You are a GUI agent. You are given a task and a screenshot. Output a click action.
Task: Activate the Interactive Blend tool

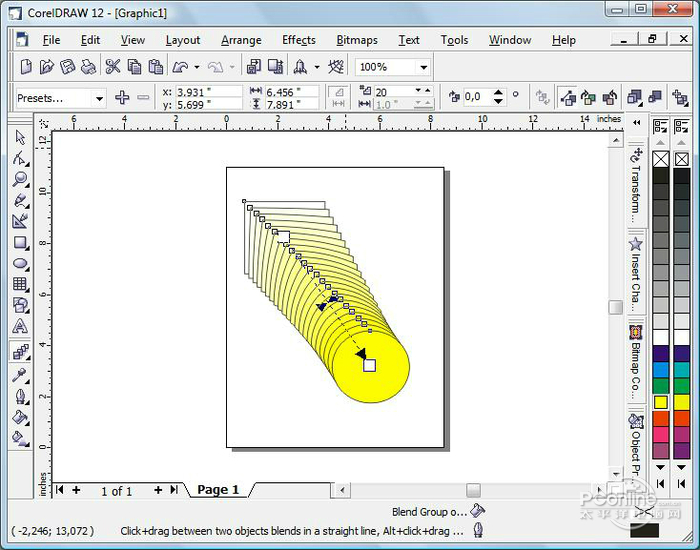click(x=20, y=352)
